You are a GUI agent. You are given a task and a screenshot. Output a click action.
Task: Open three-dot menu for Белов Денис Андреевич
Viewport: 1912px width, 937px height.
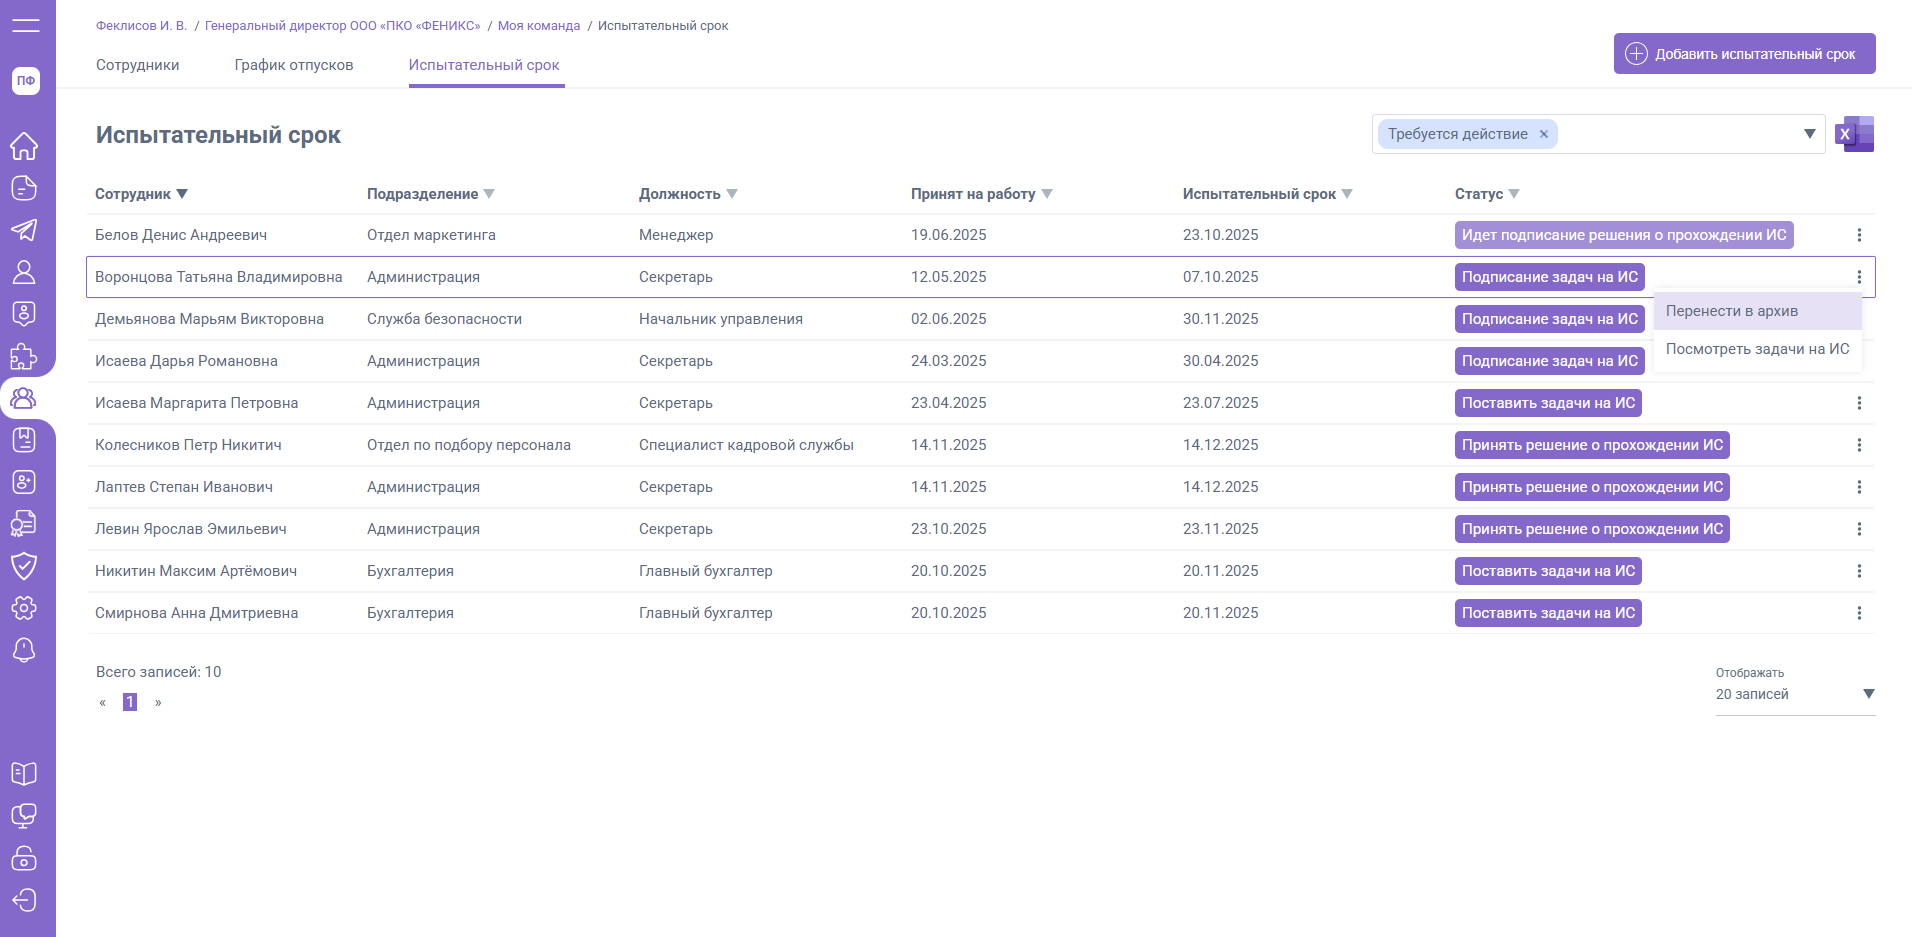[1859, 235]
